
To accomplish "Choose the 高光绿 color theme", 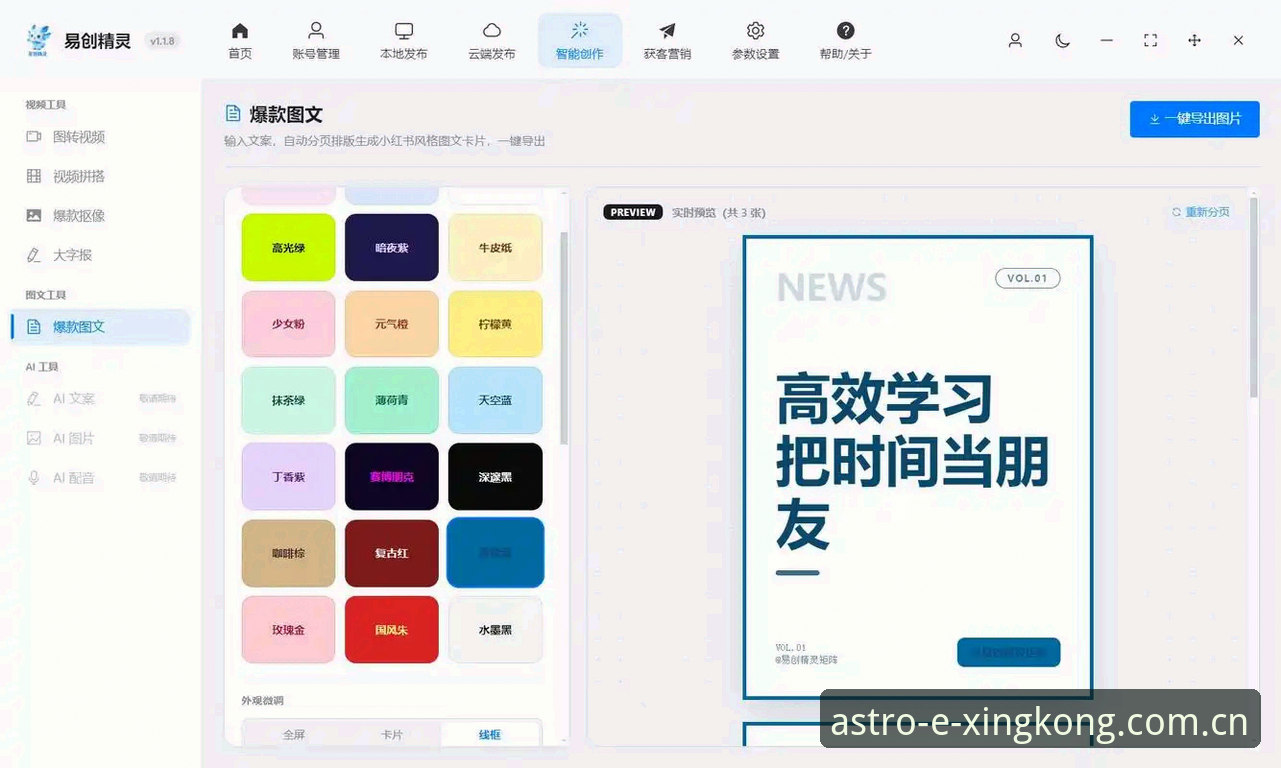I will pyautogui.click(x=288, y=247).
